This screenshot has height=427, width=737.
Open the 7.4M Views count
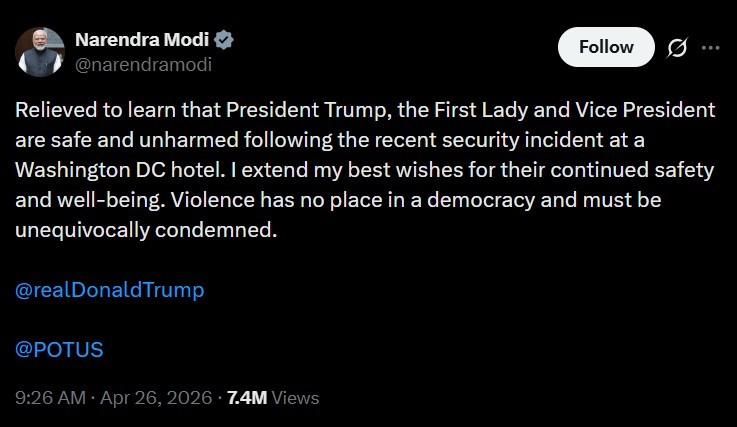point(247,397)
